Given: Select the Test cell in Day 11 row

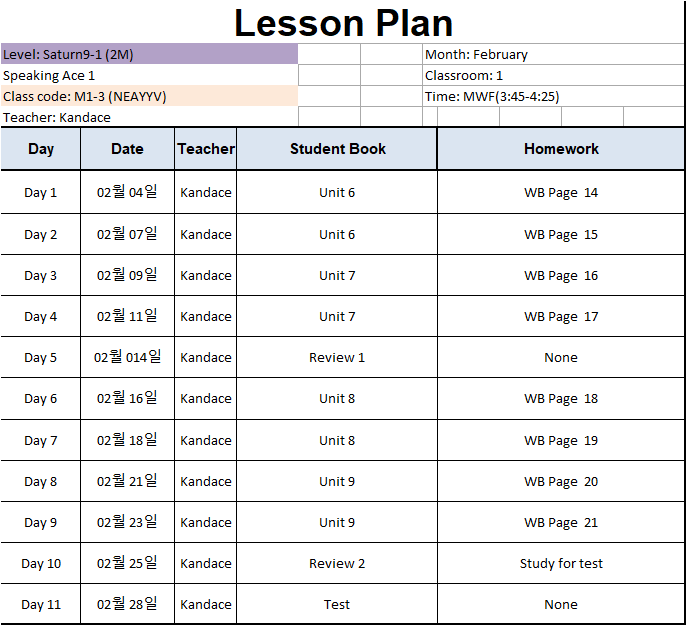Looking at the screenshot, I should click(337, 604).
